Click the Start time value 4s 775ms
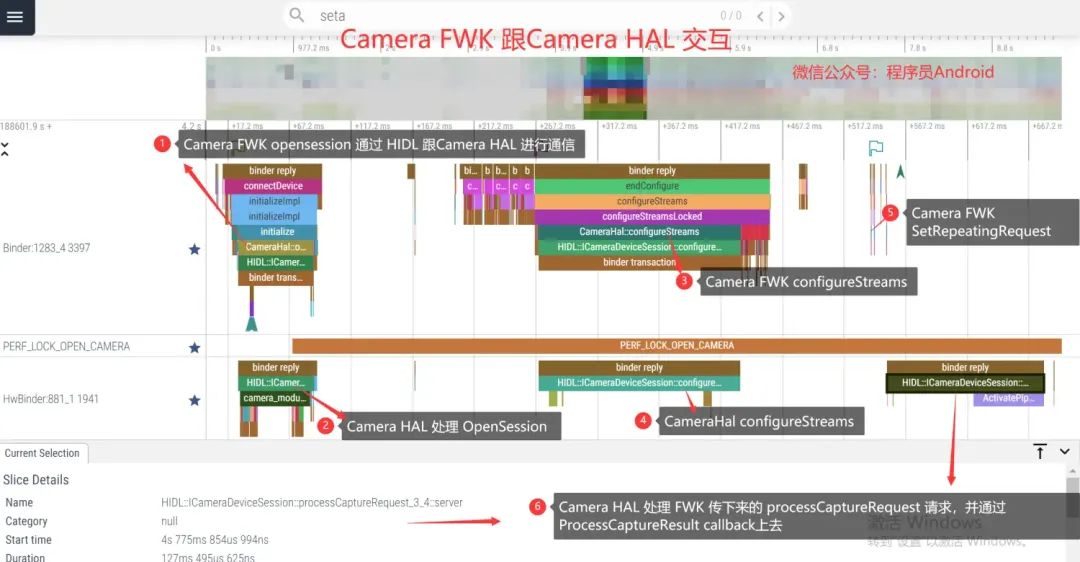Screen dimensions: 1080x562 tap(215, 540)
